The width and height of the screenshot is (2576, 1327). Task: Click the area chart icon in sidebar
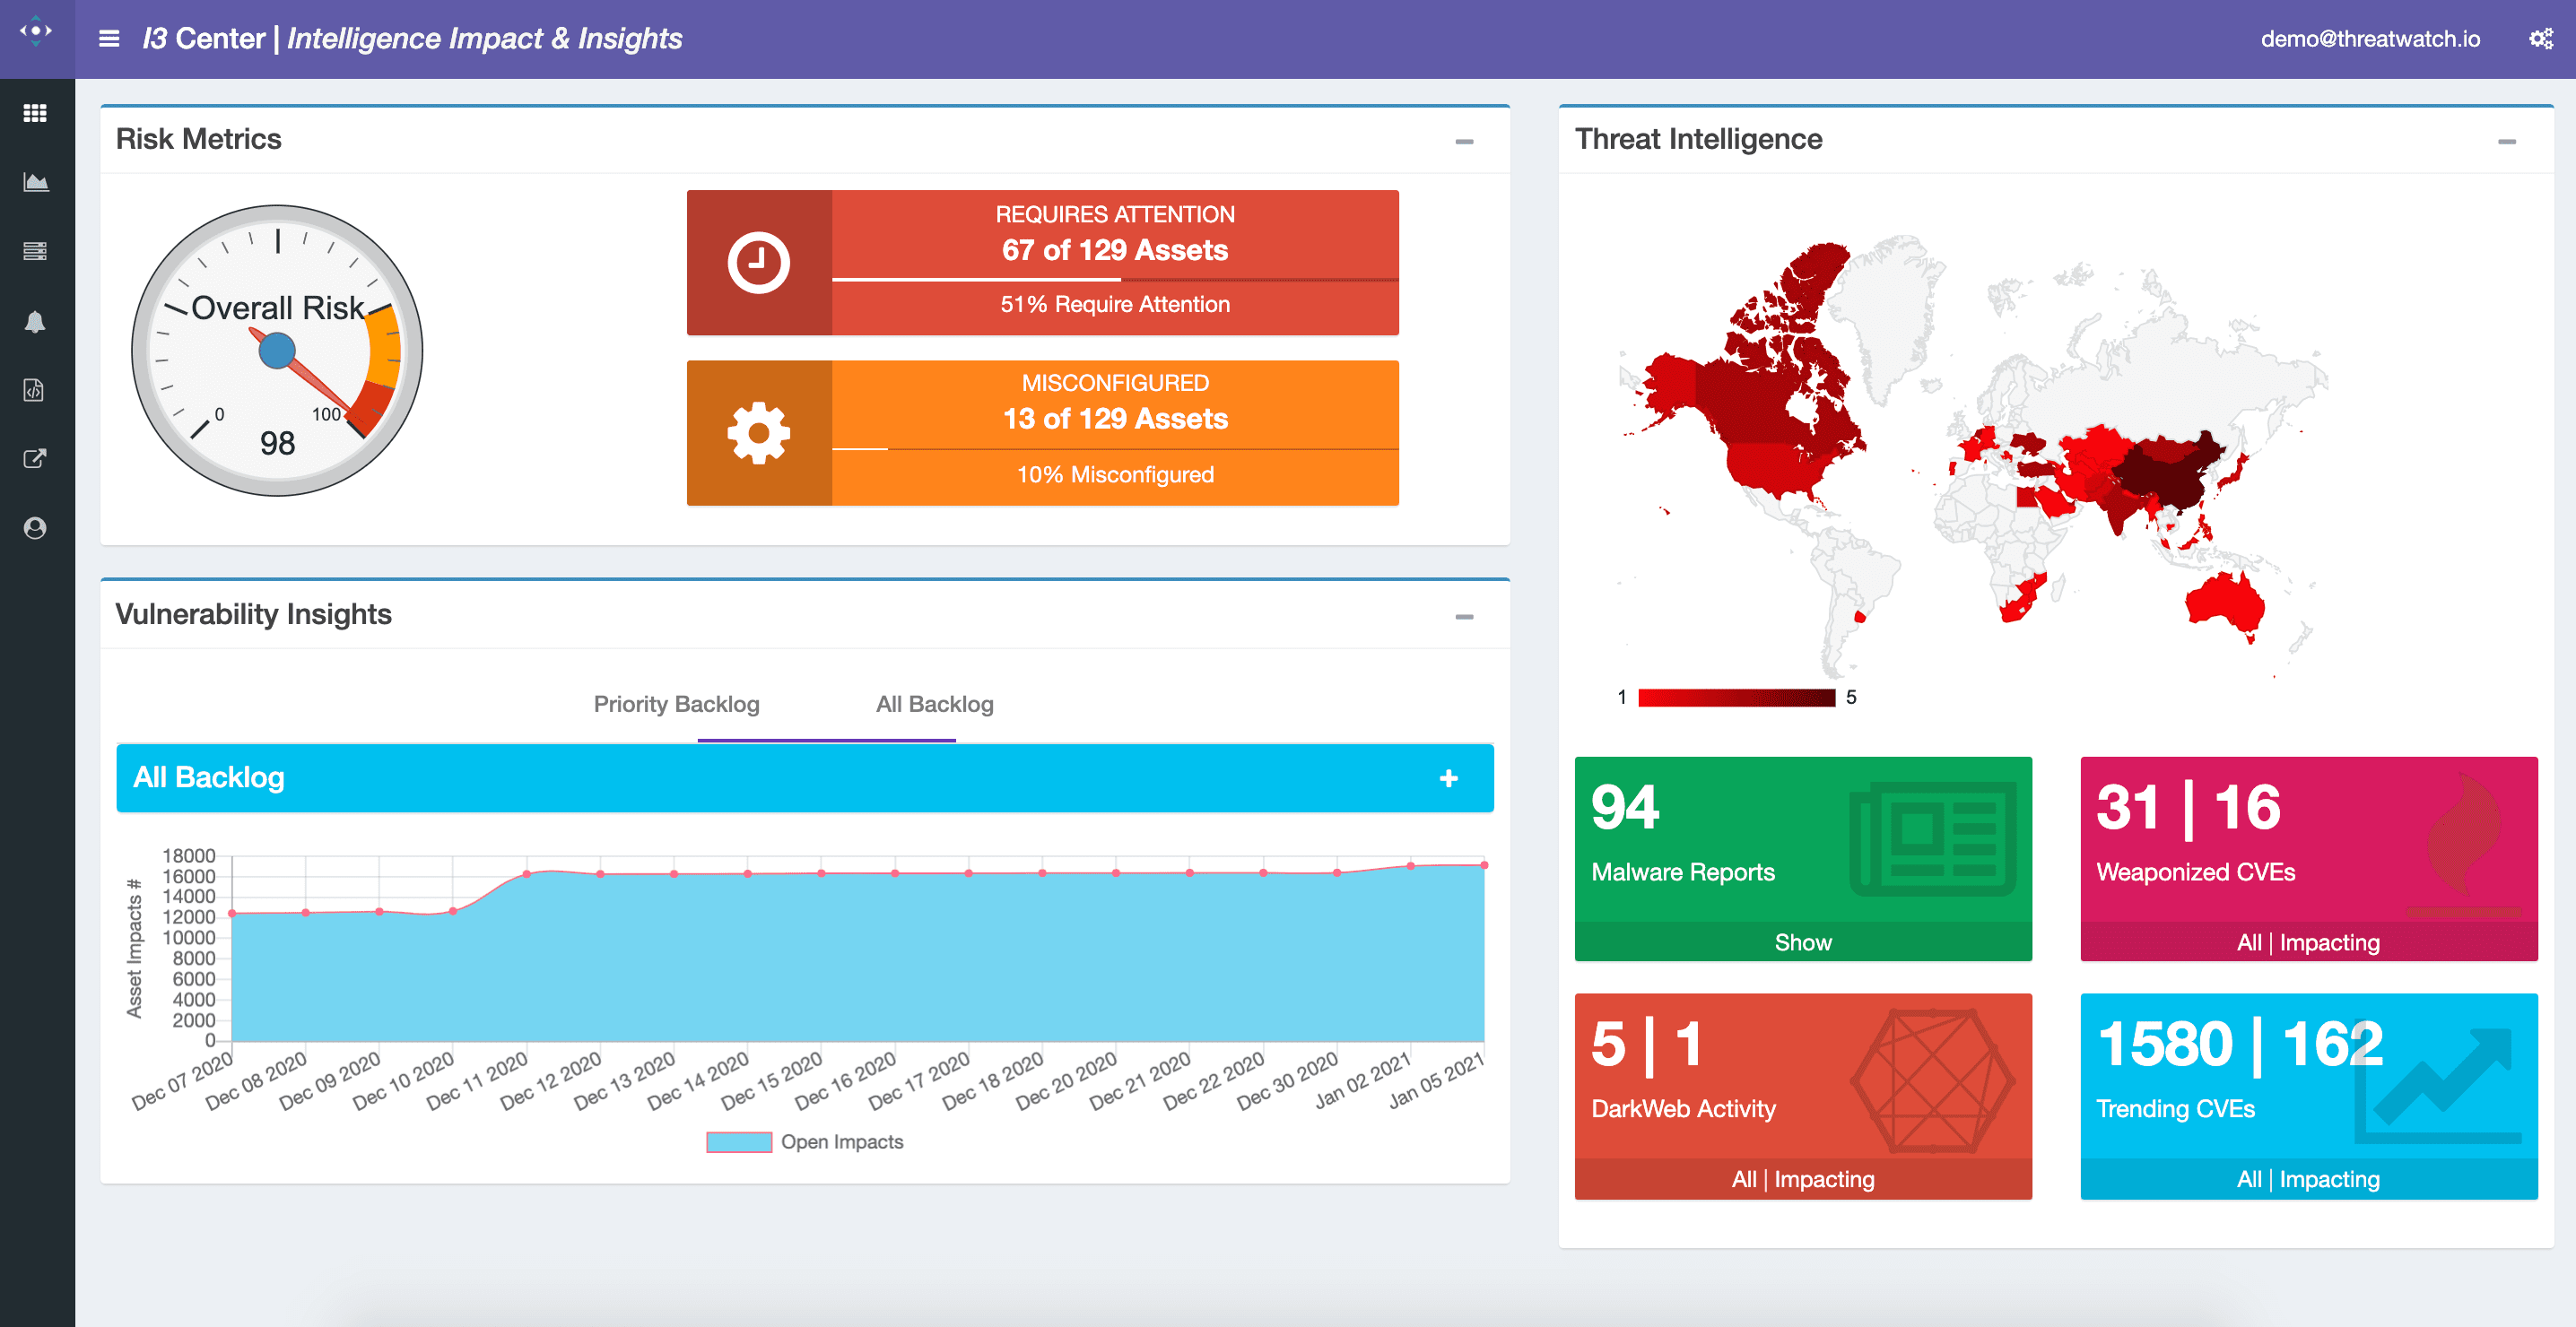[x=35, y=182]
